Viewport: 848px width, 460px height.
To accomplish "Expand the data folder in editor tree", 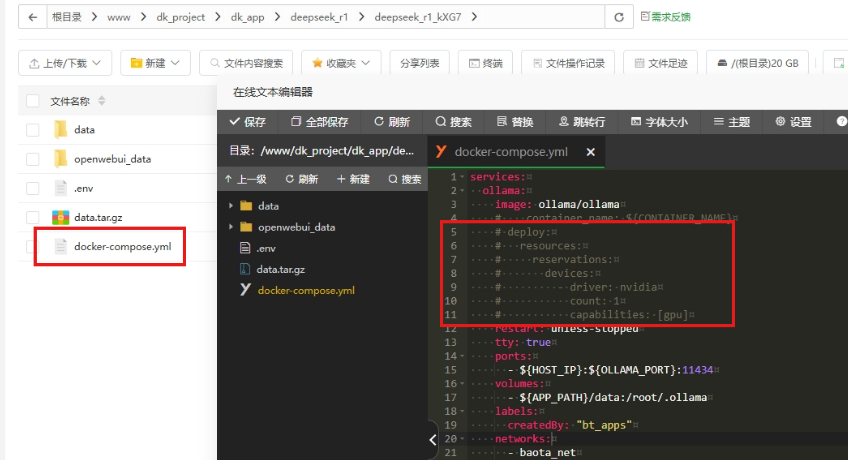I will tap(232, 206).
